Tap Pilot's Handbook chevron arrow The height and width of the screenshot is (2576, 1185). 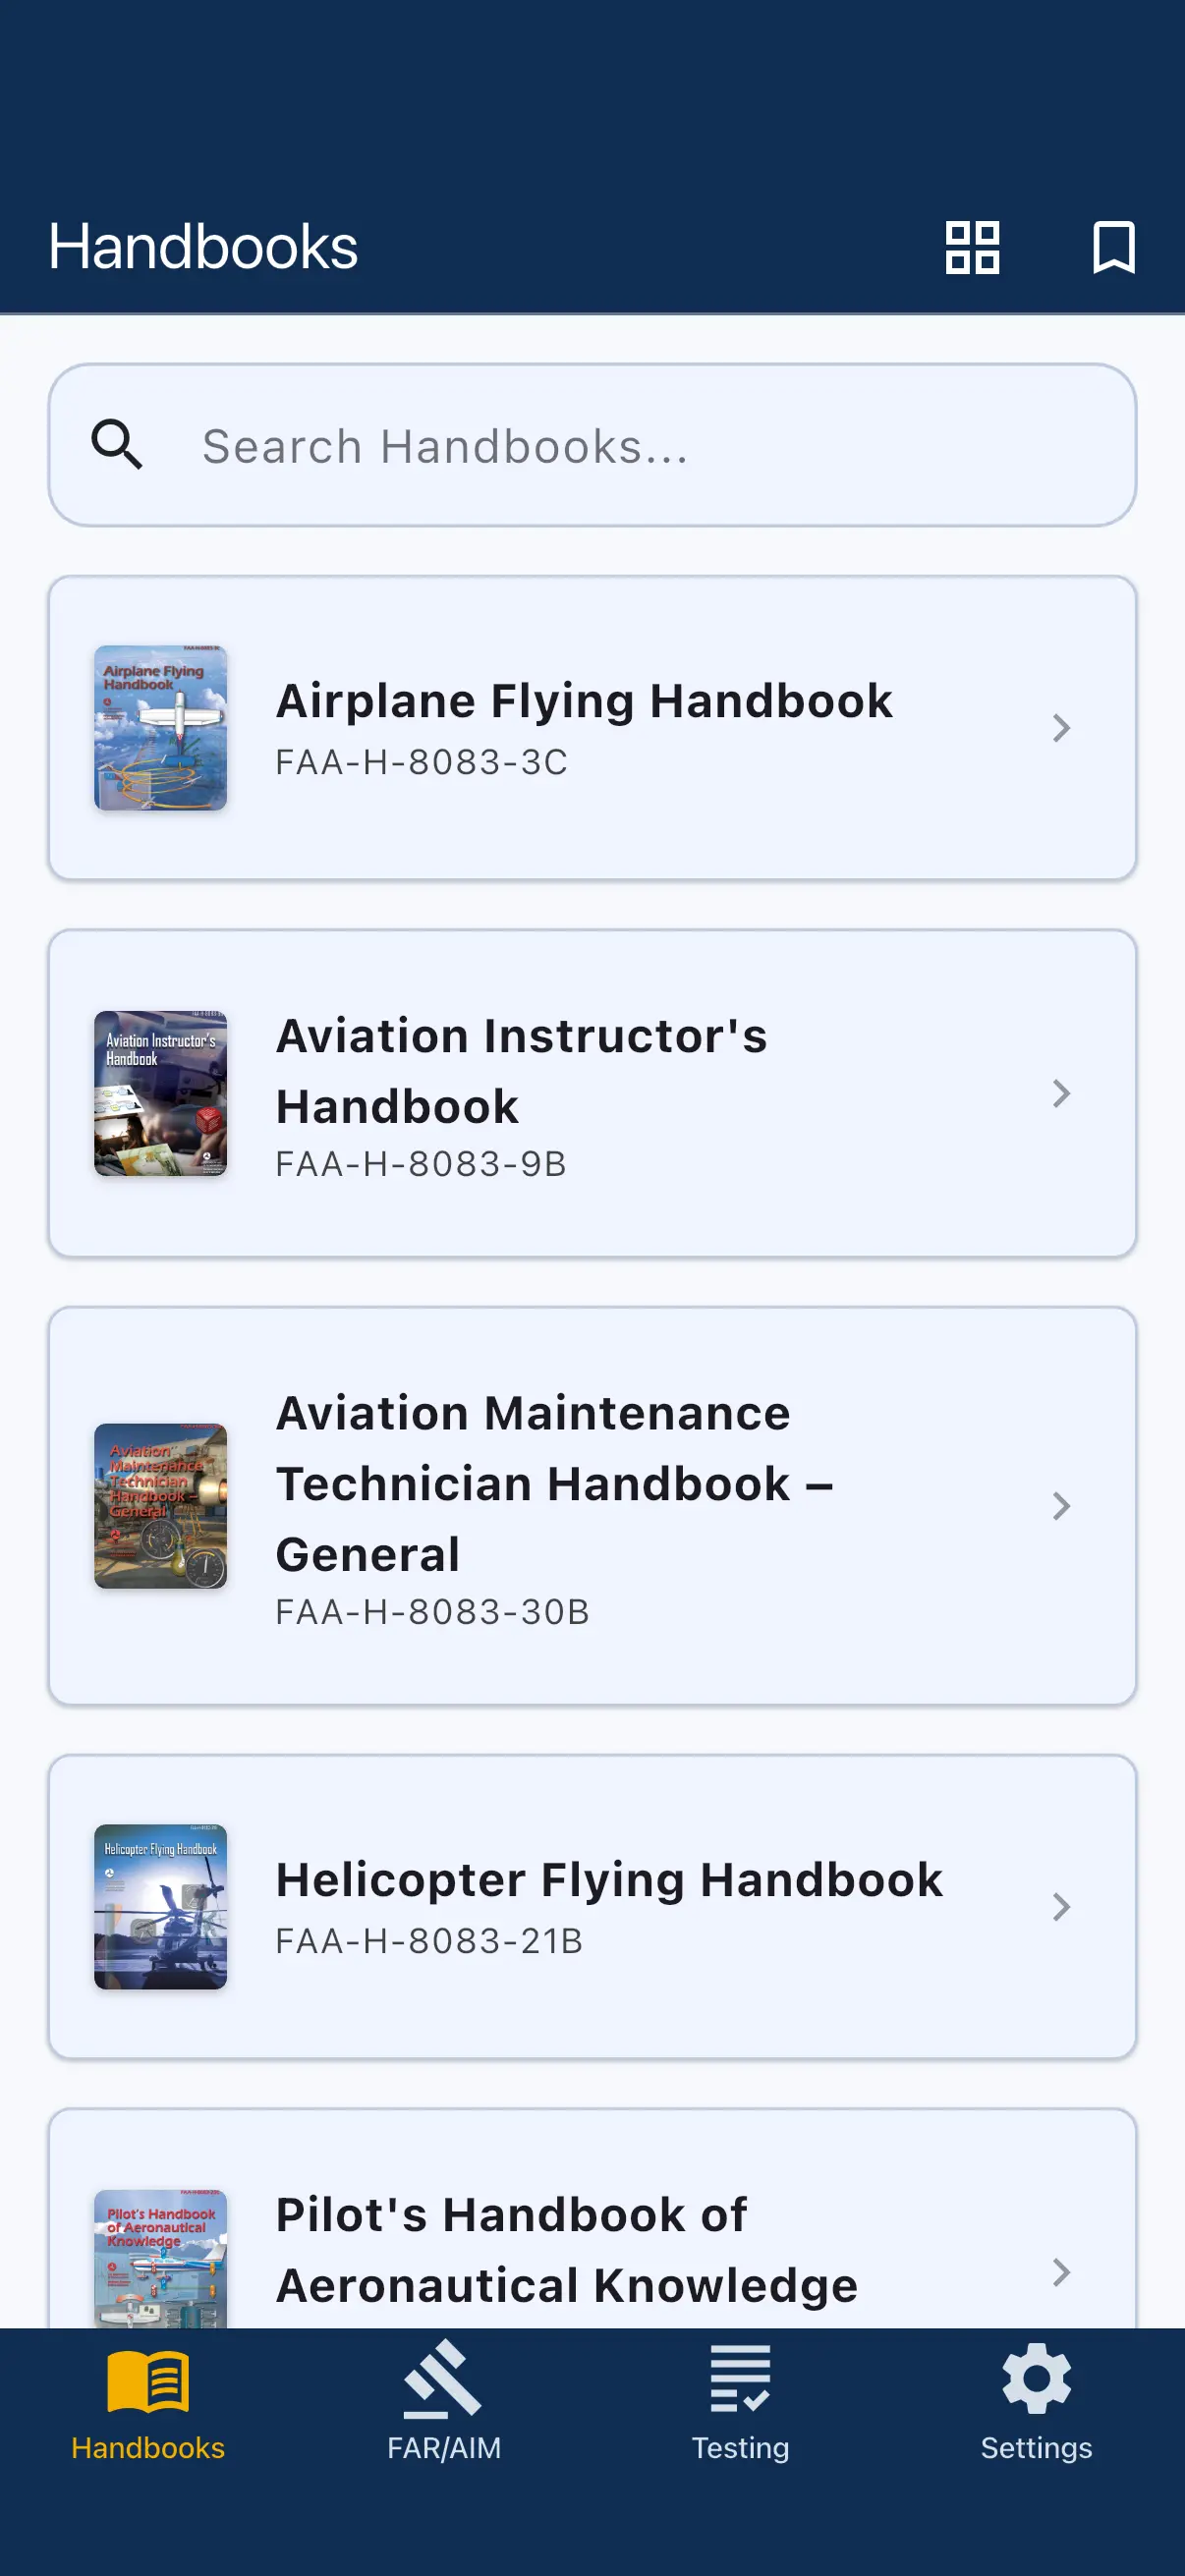coord(1061,2272)
